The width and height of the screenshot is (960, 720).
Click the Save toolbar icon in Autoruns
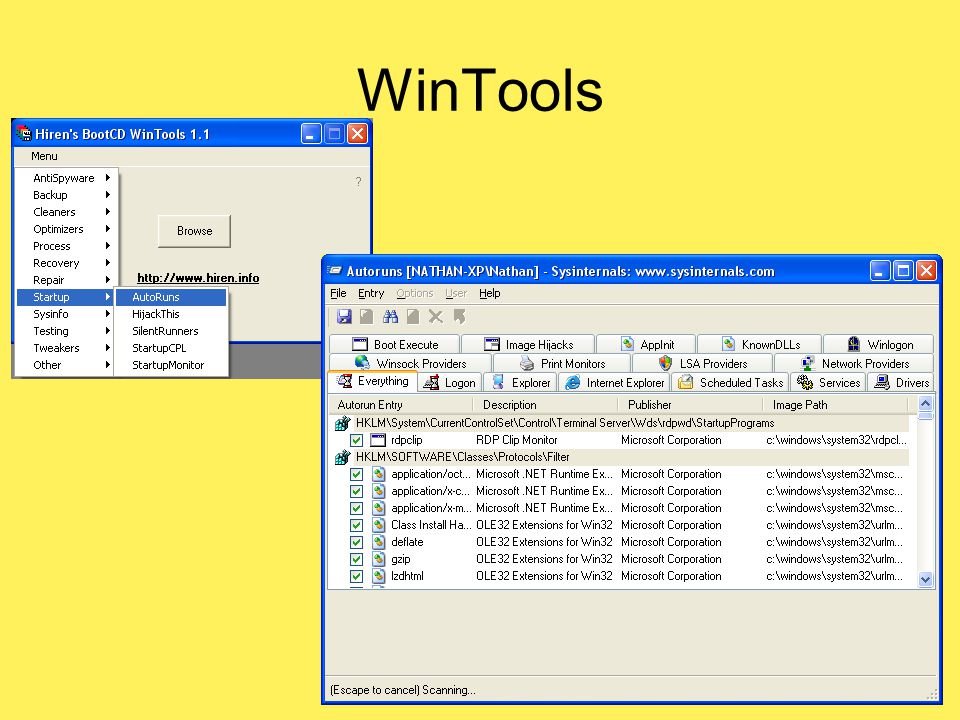[344, 317]
